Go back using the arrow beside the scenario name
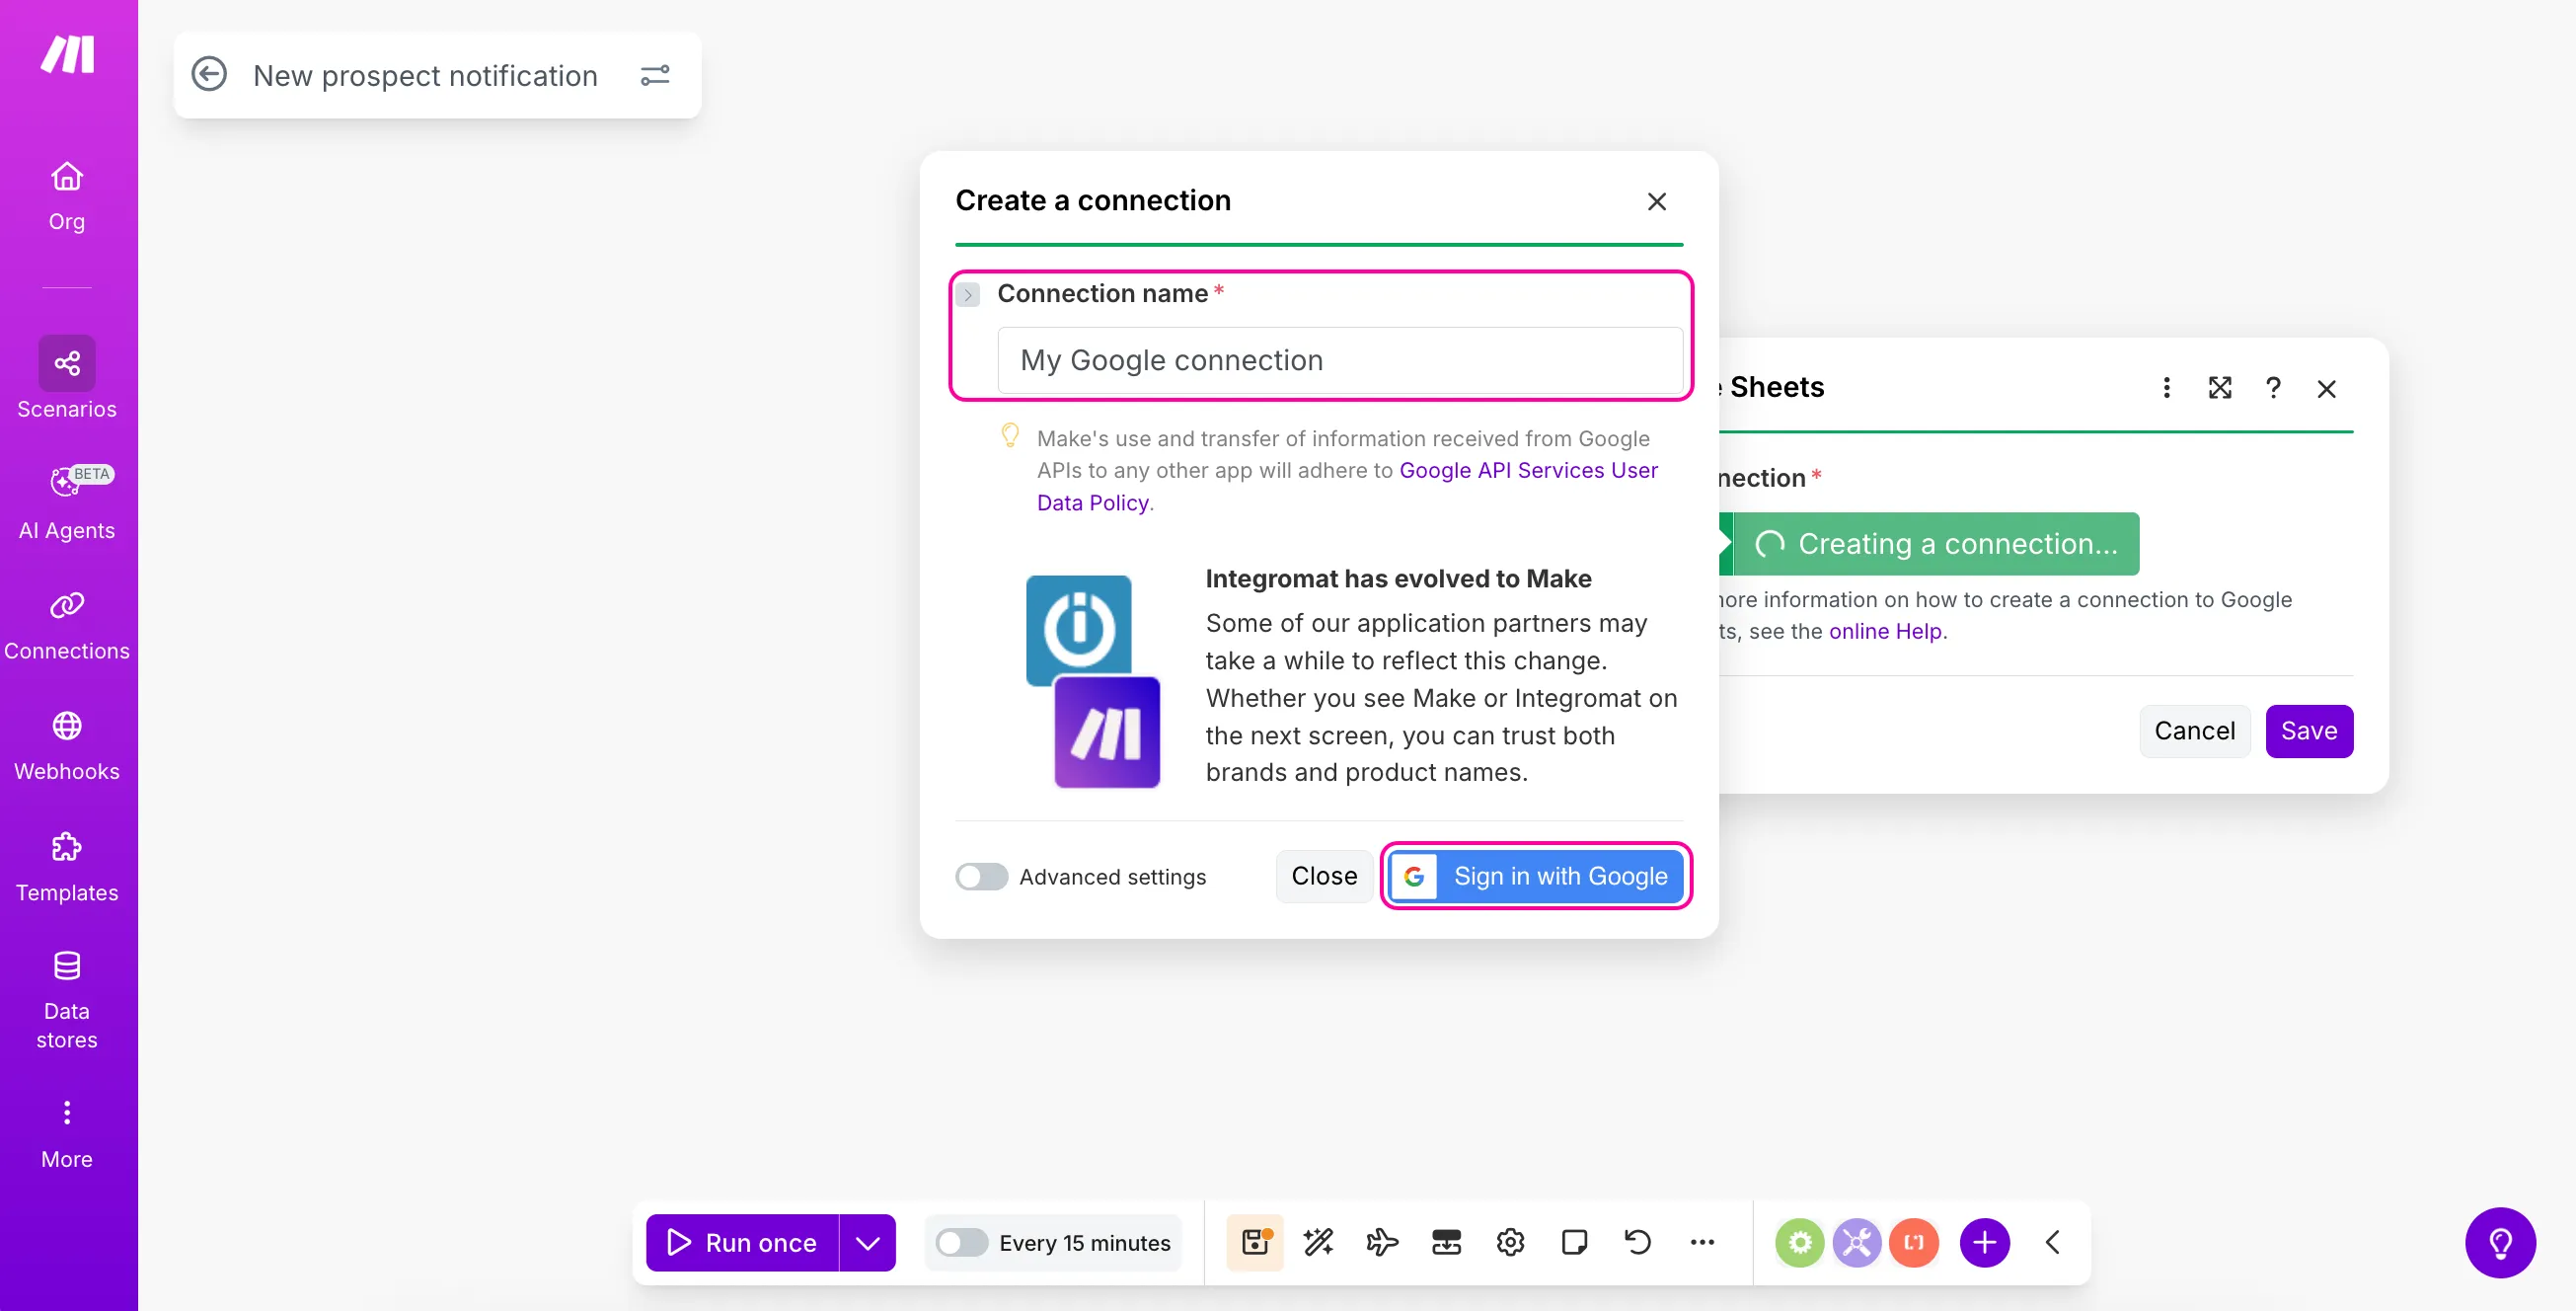The width and height of the screenshot is (2576, 1311). (x=209, y=75)
